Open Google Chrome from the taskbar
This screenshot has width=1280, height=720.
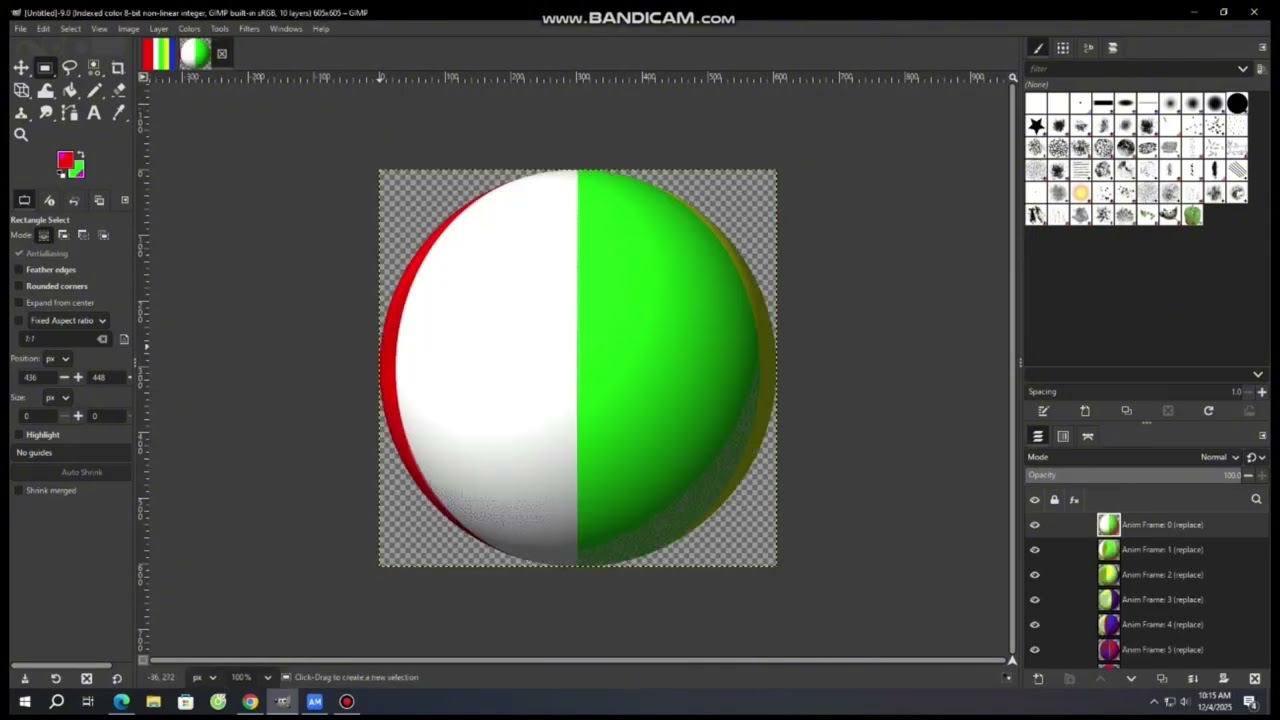click(x=250, y=702)
